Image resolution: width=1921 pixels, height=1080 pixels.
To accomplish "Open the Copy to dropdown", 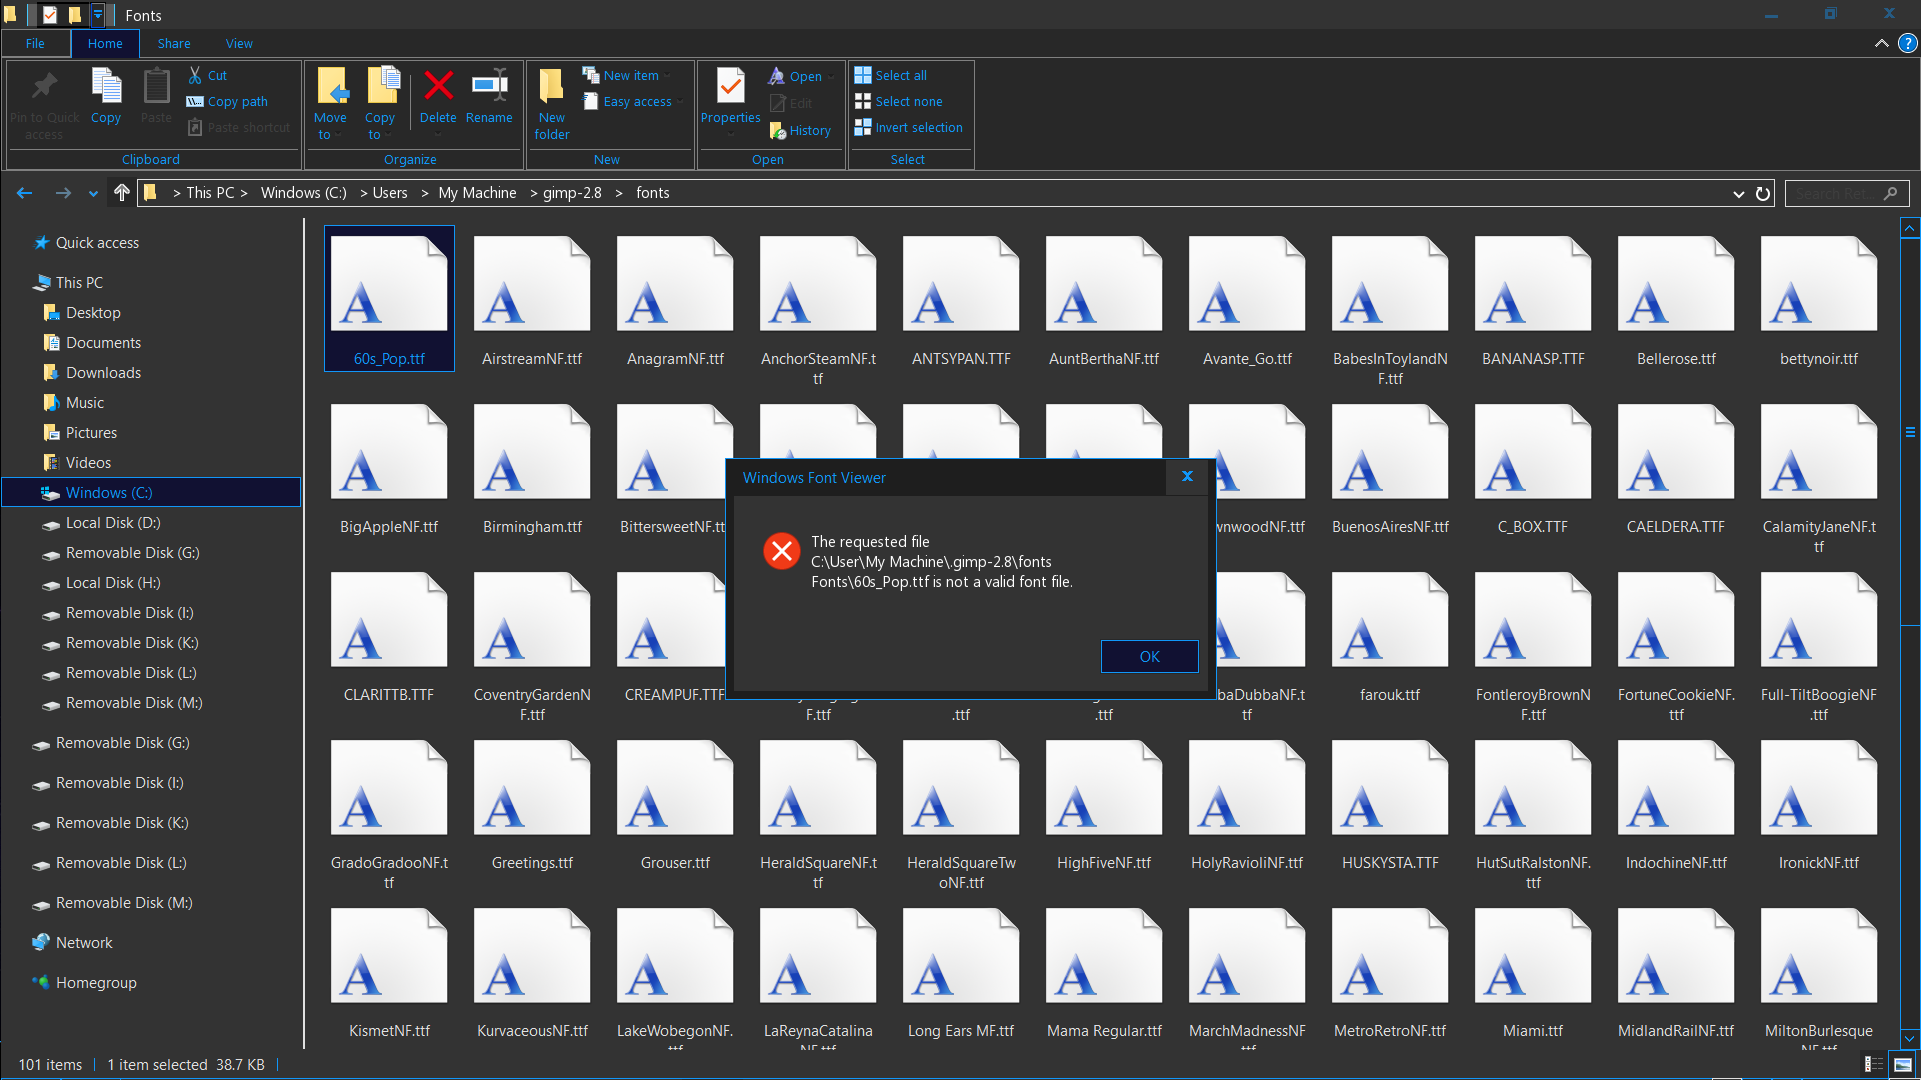I will coord(380,104).
